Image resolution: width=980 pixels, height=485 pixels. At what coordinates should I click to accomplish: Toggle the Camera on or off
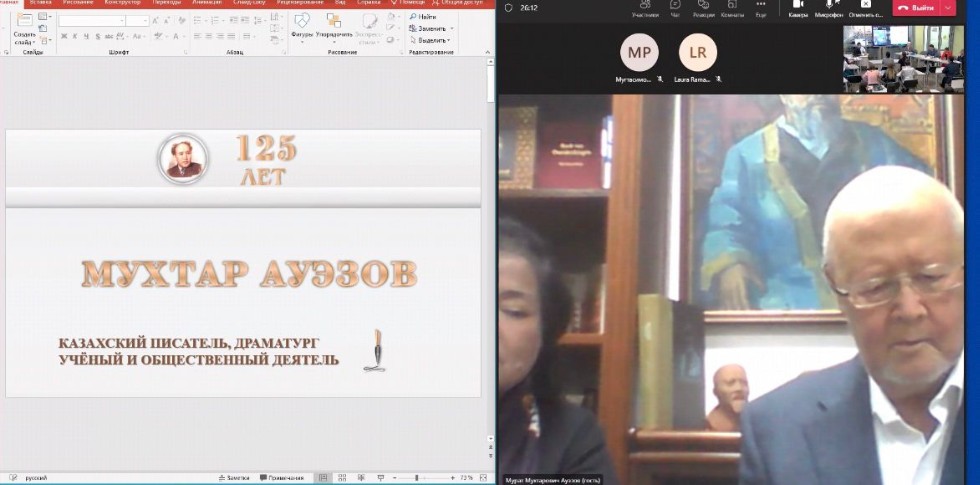(x=798, y=8)
